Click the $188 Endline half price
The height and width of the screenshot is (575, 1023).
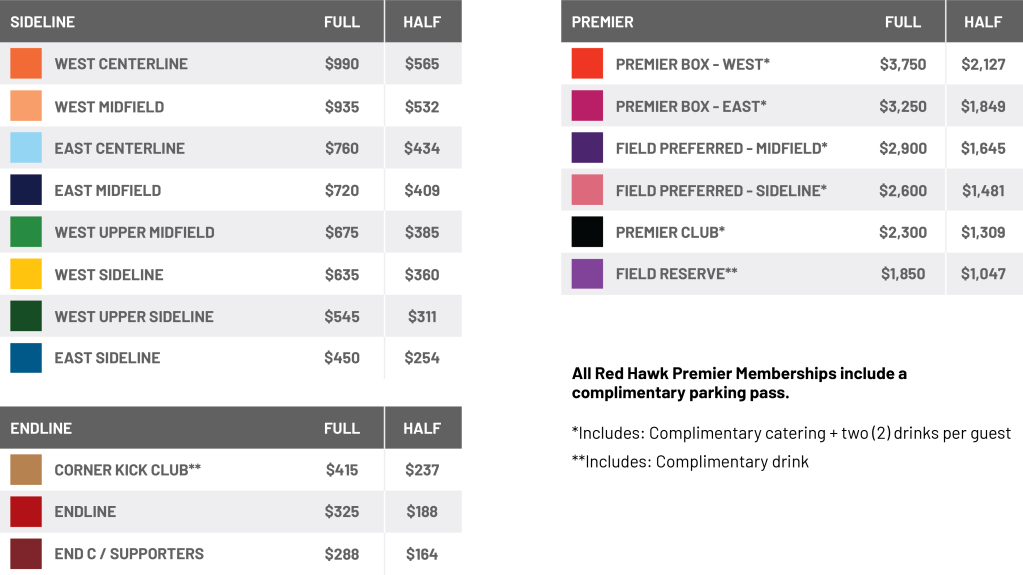pos(422,511)
